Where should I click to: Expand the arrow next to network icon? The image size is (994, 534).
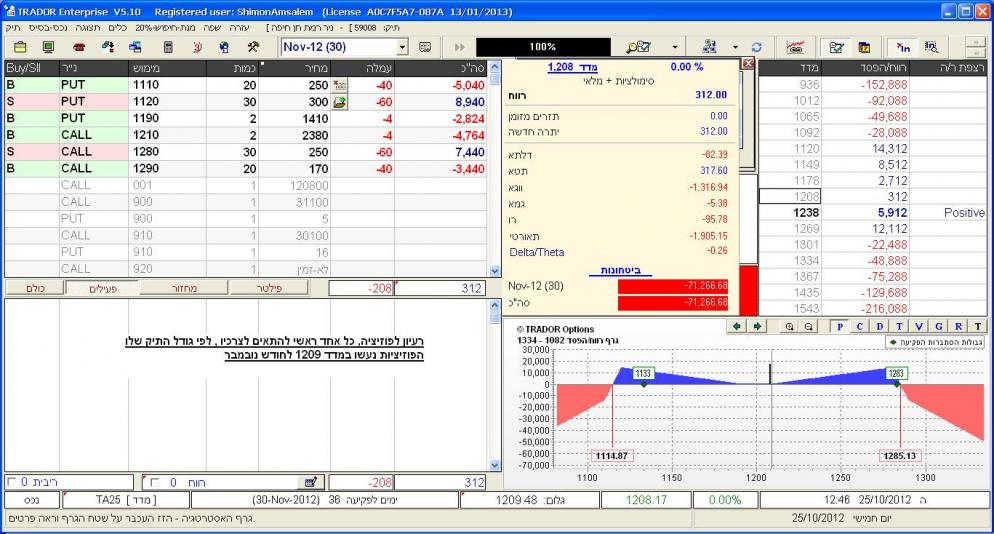(x=735, y=47)
